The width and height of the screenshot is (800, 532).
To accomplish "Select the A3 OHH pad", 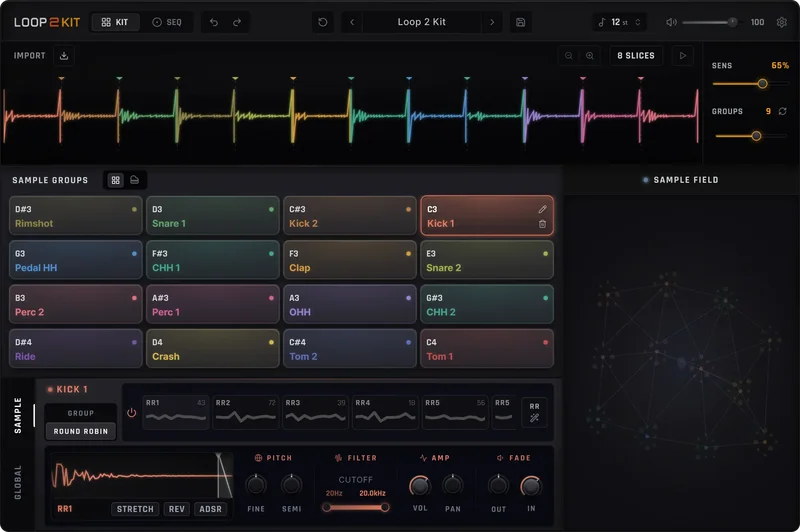I will pos(350,305).
